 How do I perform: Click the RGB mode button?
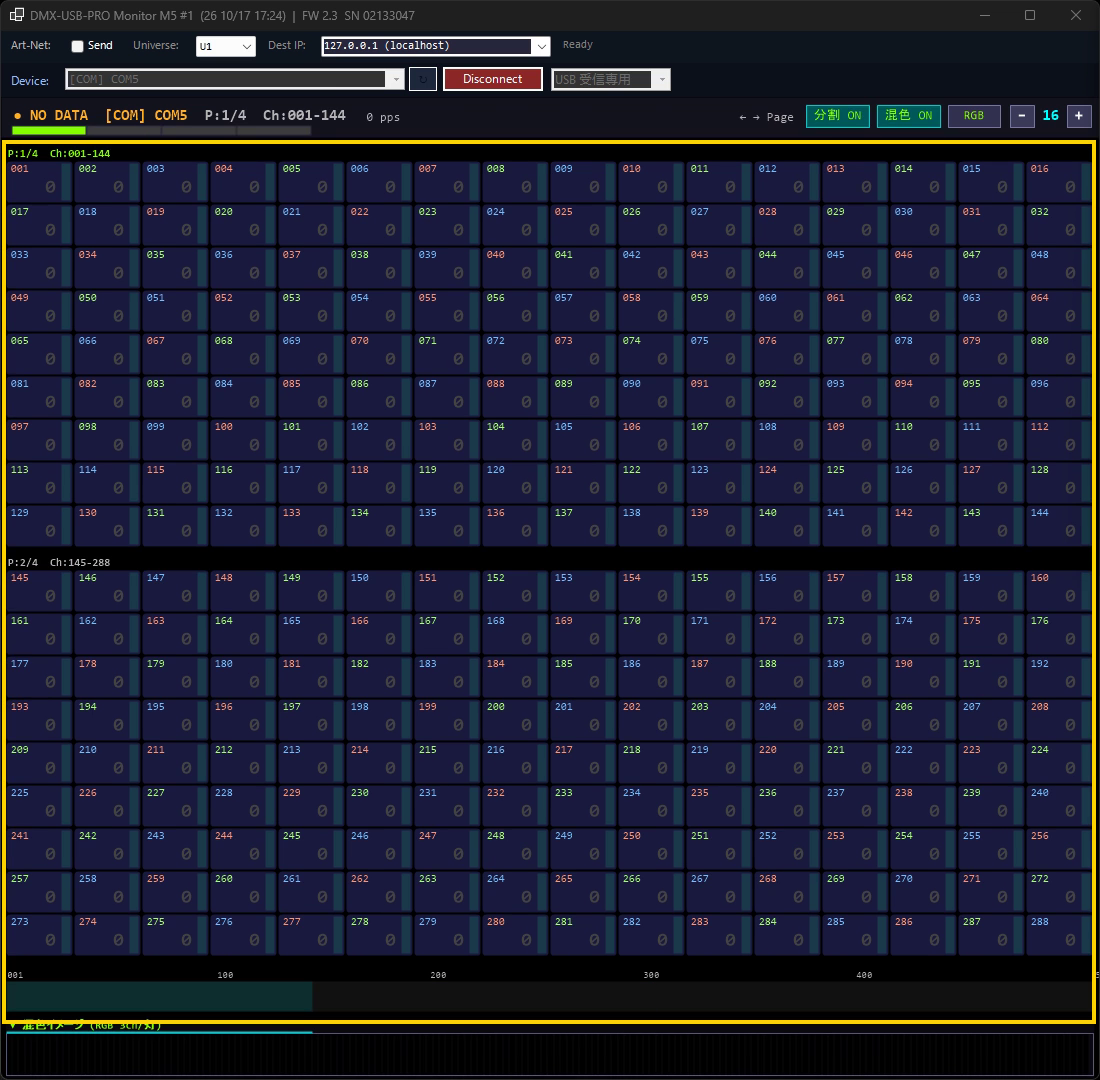click(x=974, y=116)
